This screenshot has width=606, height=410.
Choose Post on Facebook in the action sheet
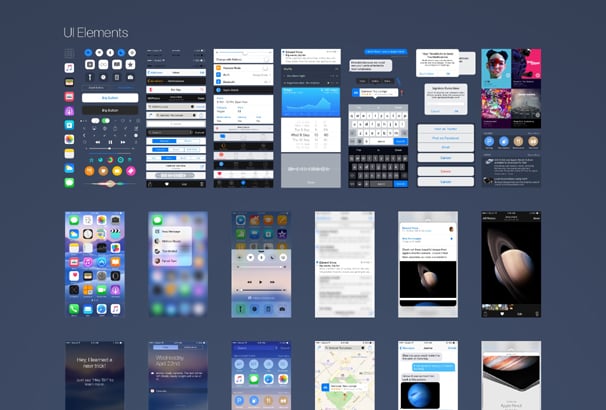coord(446,138)
